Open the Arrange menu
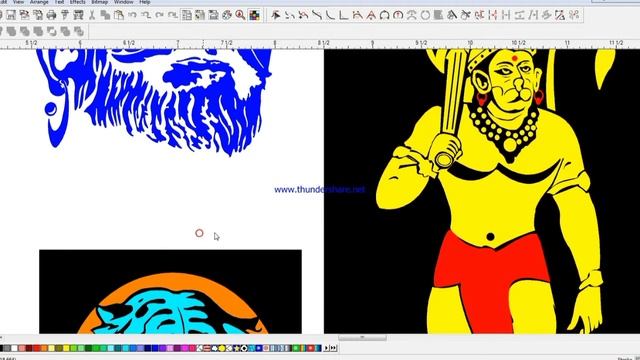The image size is (640, 360). [x=39, y=2]
